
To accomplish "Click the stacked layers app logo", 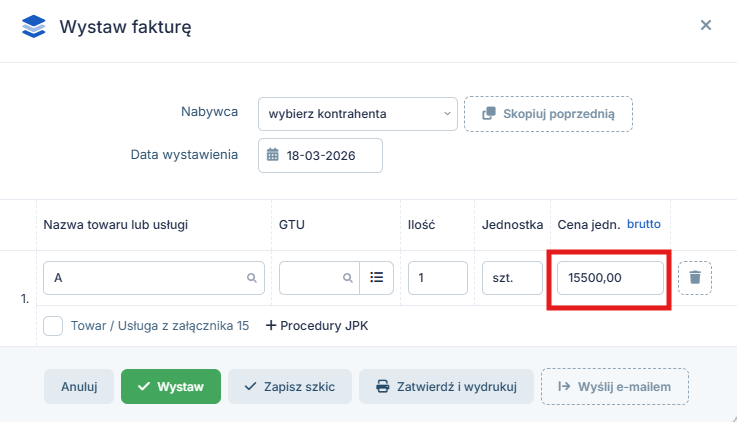I will click(34, 26).
